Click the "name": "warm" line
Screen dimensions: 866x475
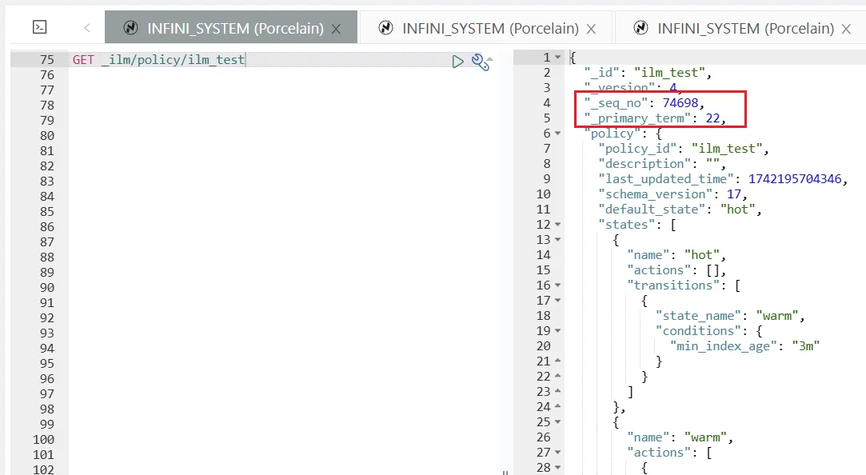(x=680, y=437)
